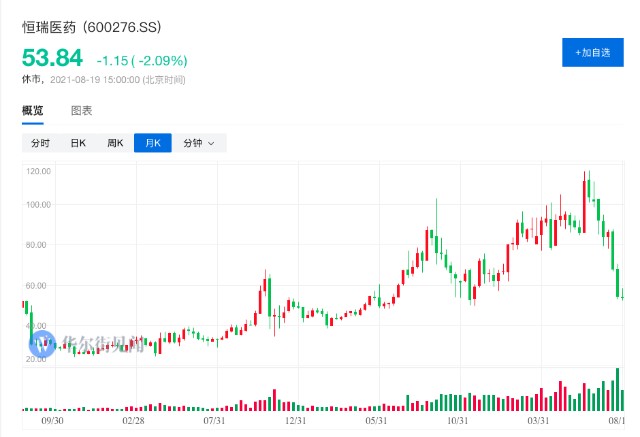Expand the 分钟 minutes dropdown
Screen dimensions: 640x437
point(199,143)
